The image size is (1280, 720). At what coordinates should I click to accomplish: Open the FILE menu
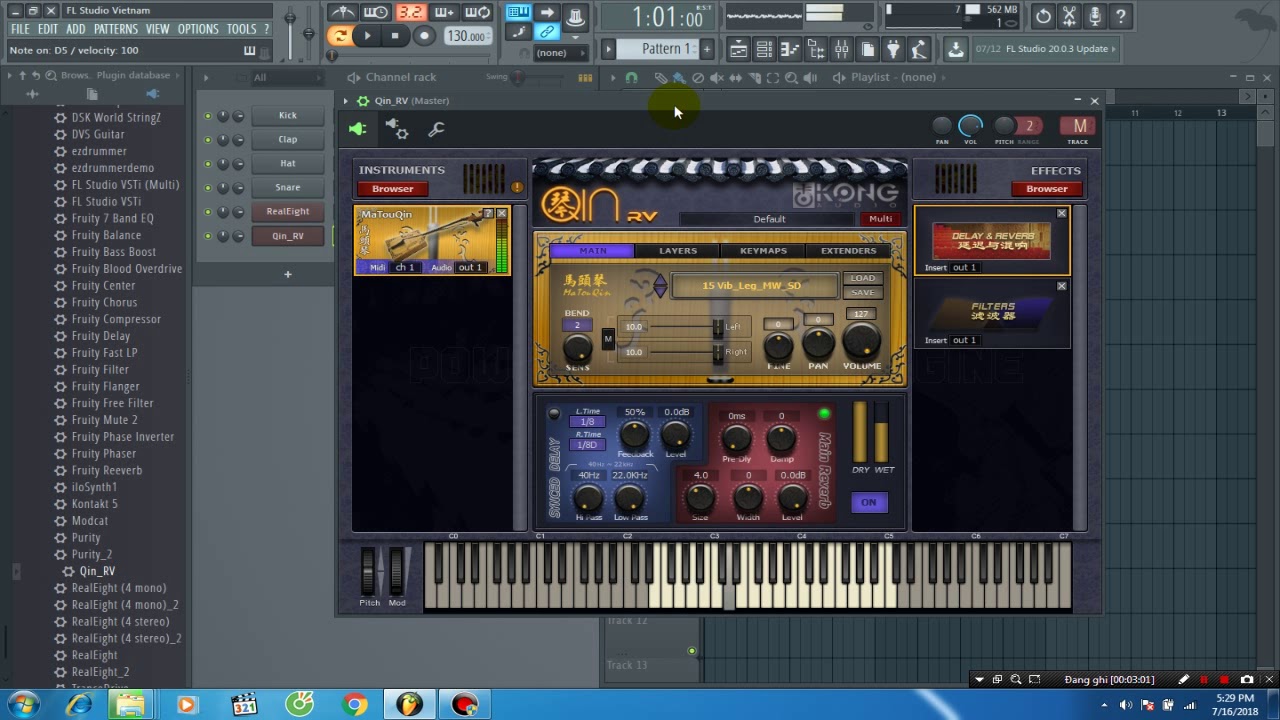click(x=20, y=29)
